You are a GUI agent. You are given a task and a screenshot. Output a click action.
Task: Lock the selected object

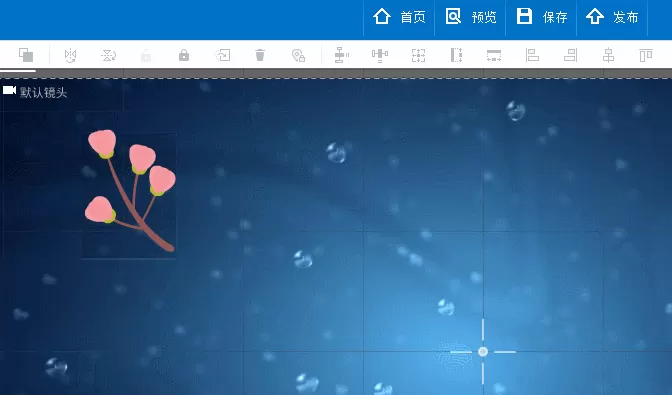184,55
